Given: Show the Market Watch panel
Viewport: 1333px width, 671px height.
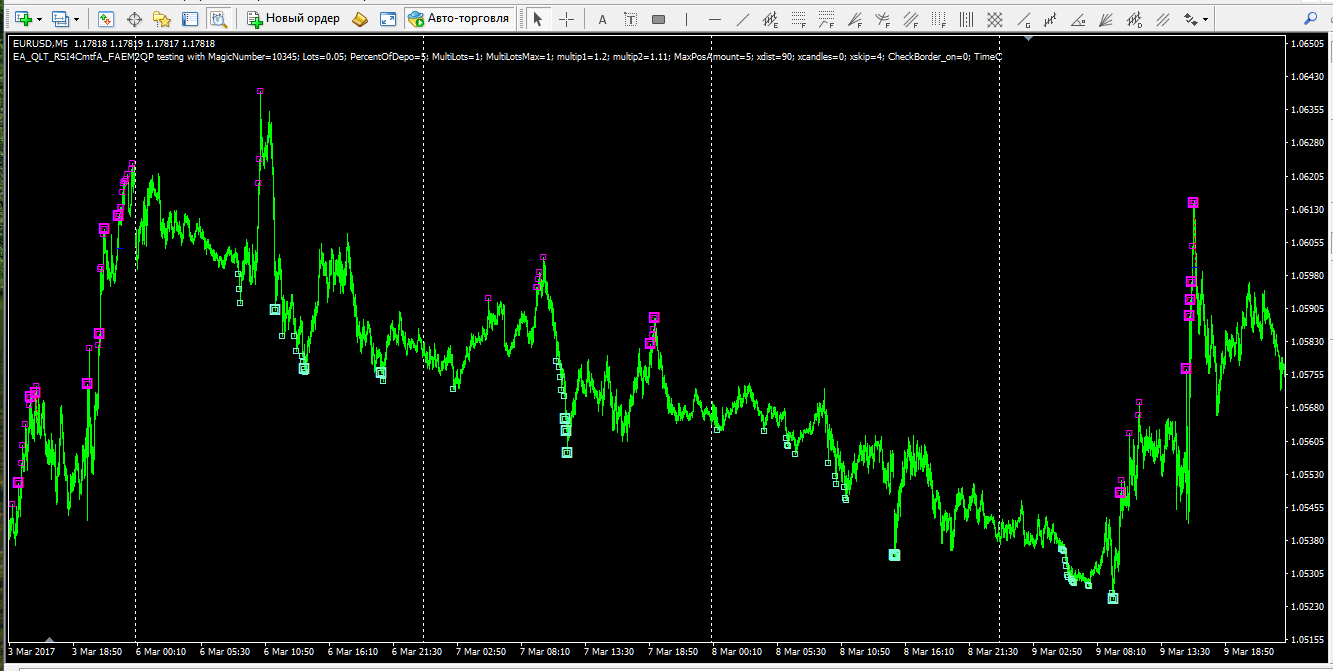Looking at the screenshot, I should pos(106,18).
